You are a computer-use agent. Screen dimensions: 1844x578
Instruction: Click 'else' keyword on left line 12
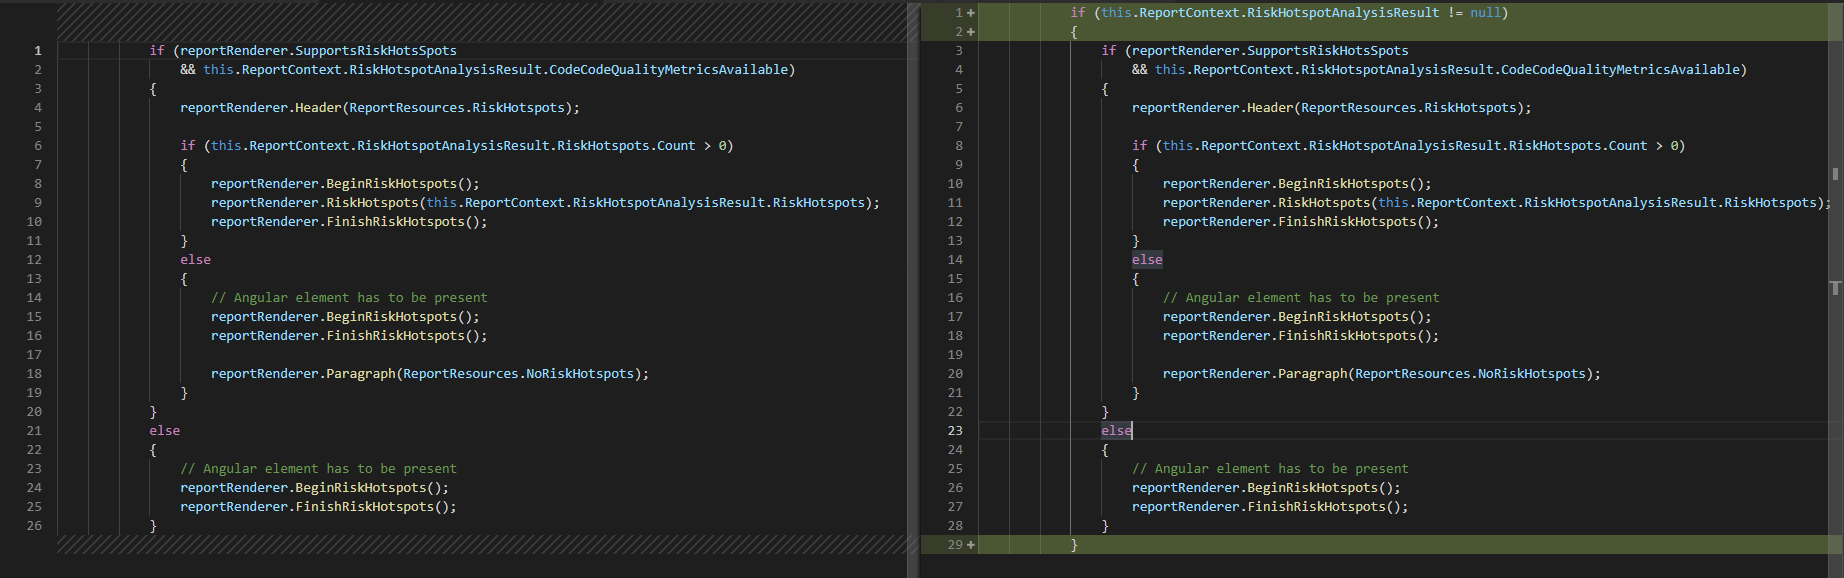click(195, 260)
